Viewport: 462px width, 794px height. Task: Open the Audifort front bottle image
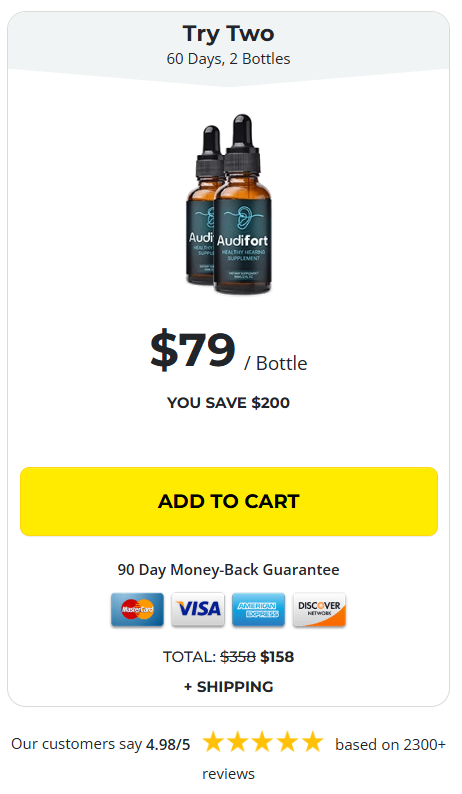click(243, 204)
